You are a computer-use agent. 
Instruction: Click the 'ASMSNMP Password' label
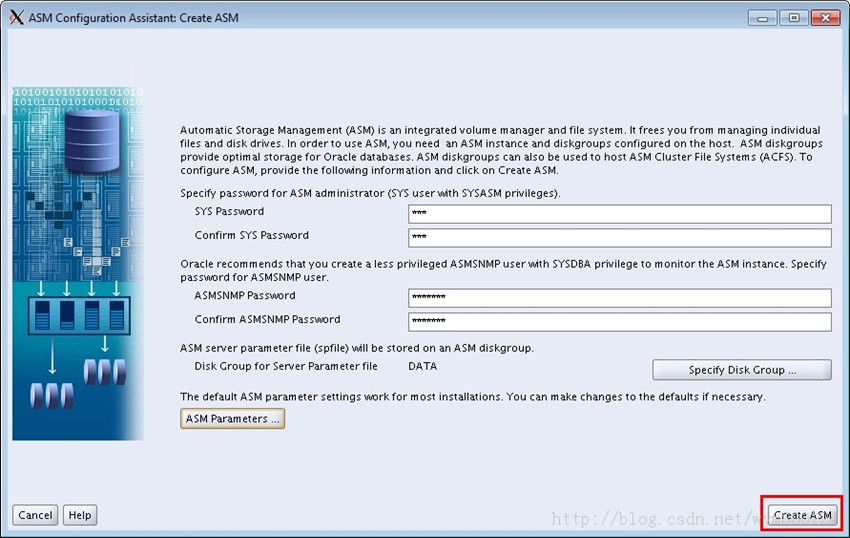click(x=245, y=296)
